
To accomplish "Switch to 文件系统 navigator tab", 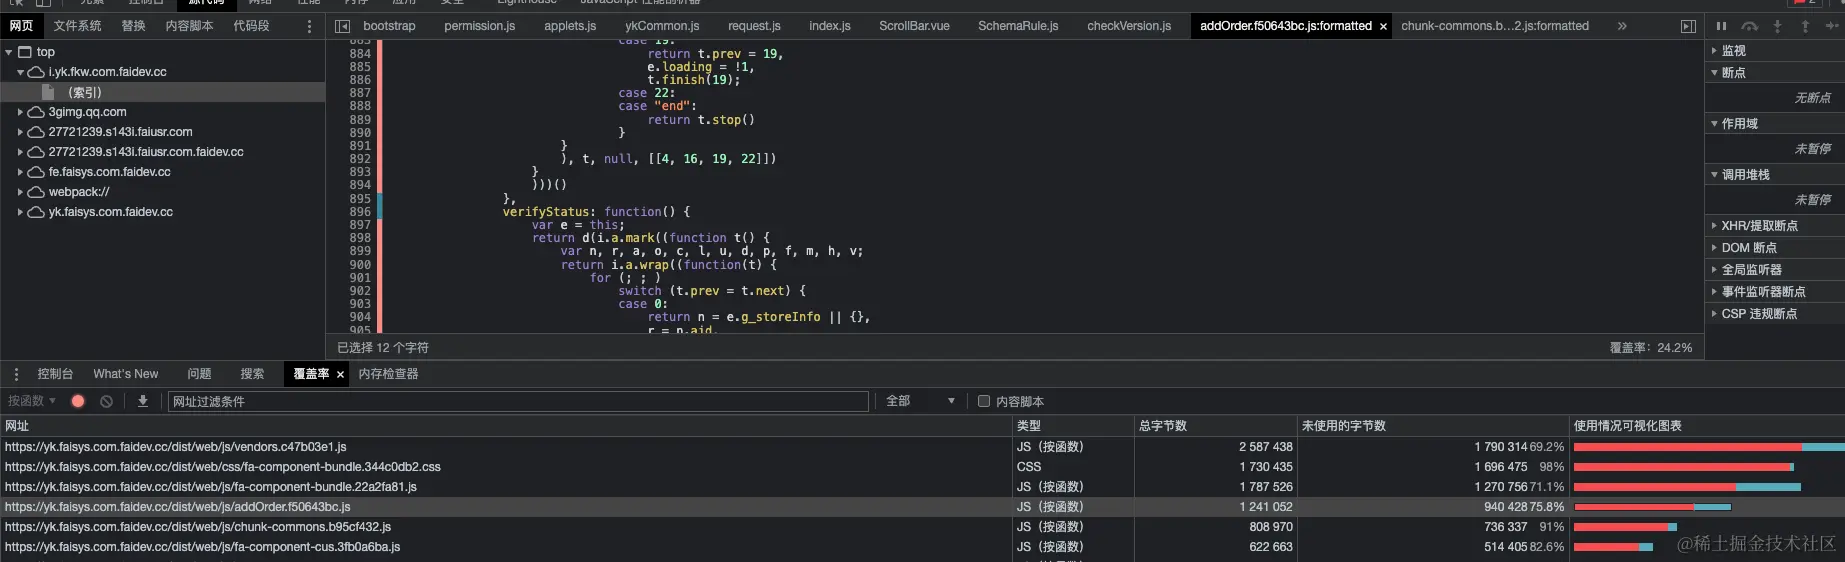I will pos(78,26).
